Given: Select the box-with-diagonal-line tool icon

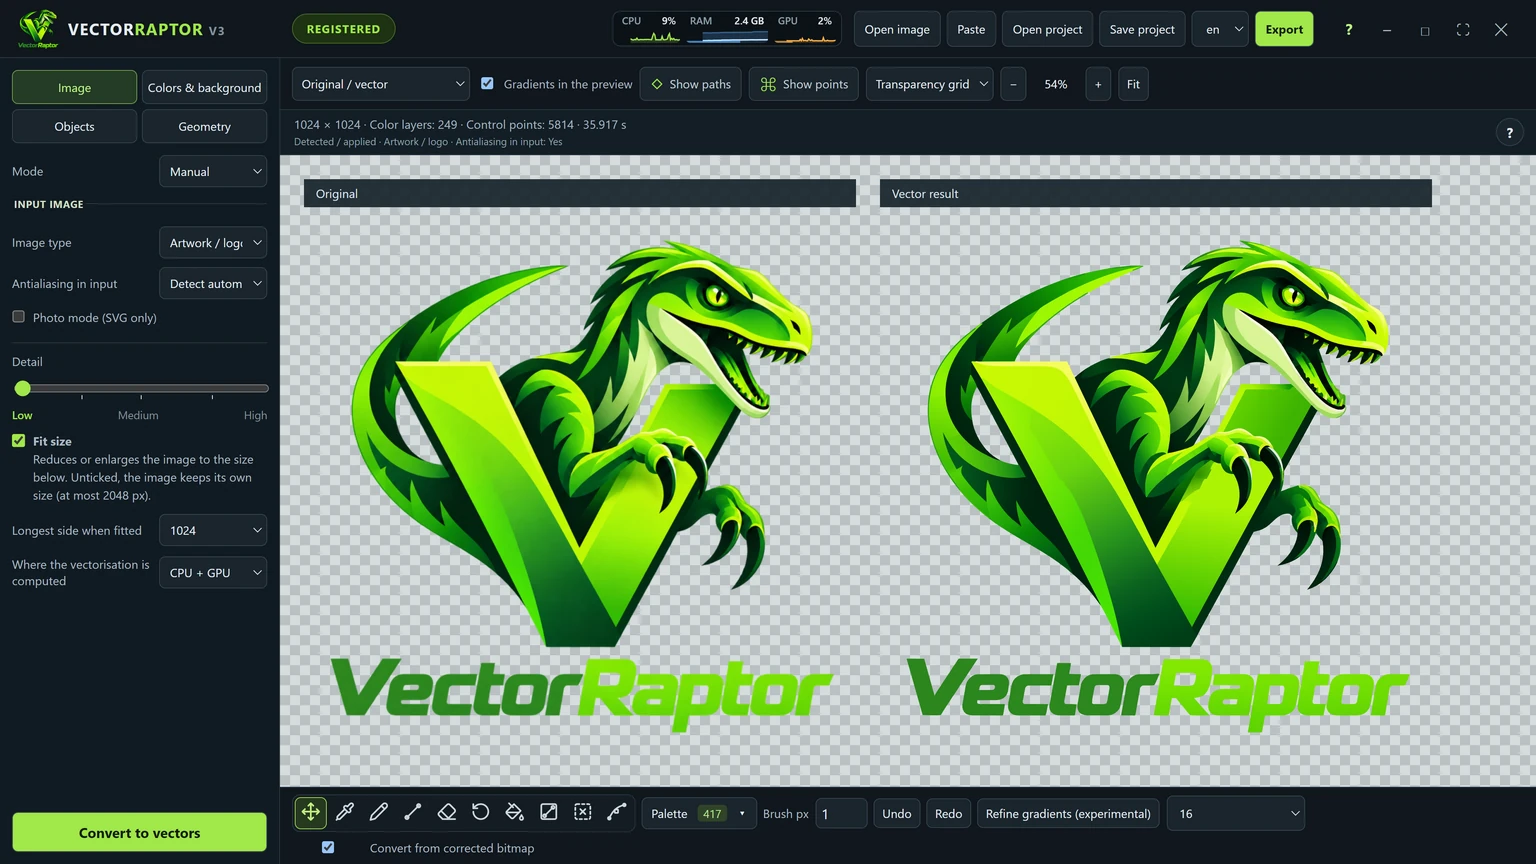Looking at the screenshot, I should [549, 813].
